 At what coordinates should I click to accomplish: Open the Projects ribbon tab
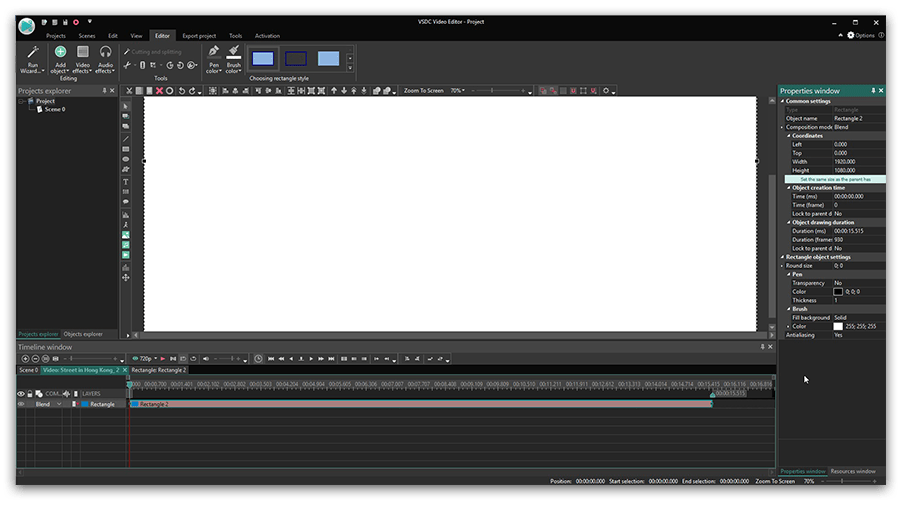click(x=56, y=36)
